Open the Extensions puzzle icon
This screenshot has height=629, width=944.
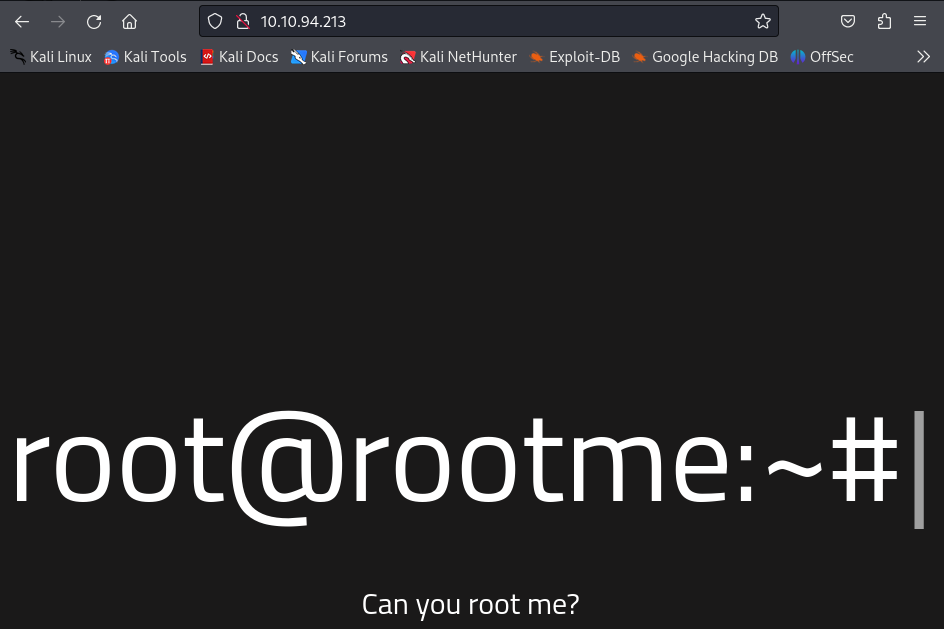coord(884,22)
